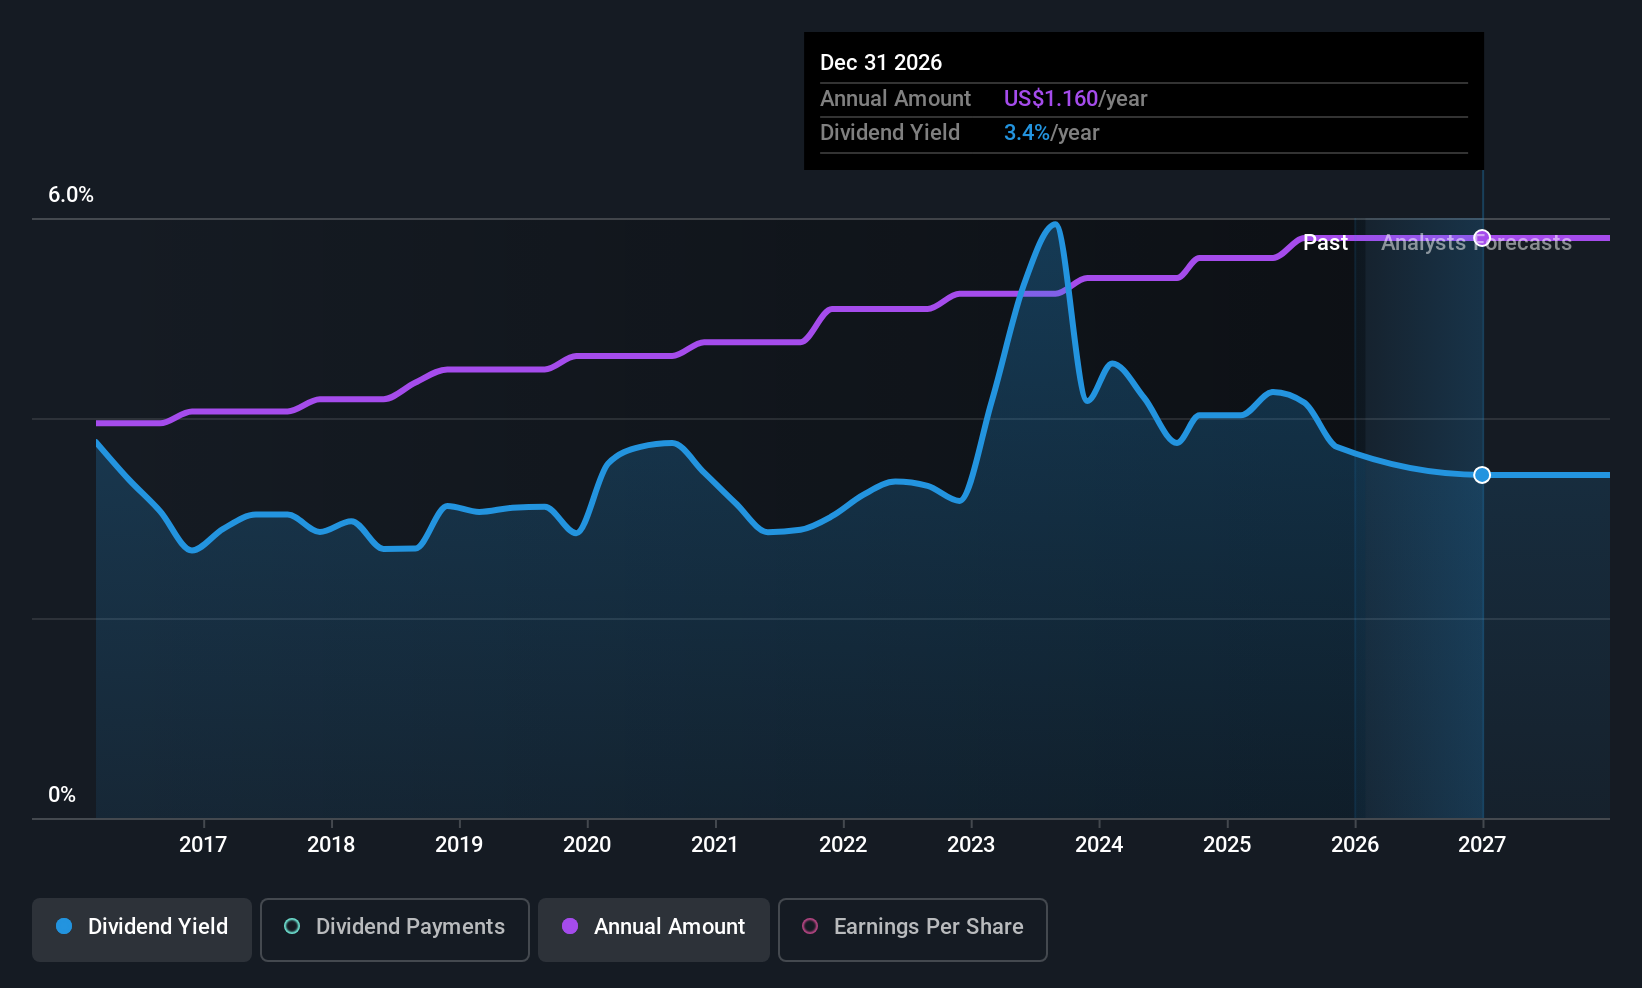This screenshot has height=988, width=1642.
Task: Select the white marker on the blue yield line
Action: 1481,475
